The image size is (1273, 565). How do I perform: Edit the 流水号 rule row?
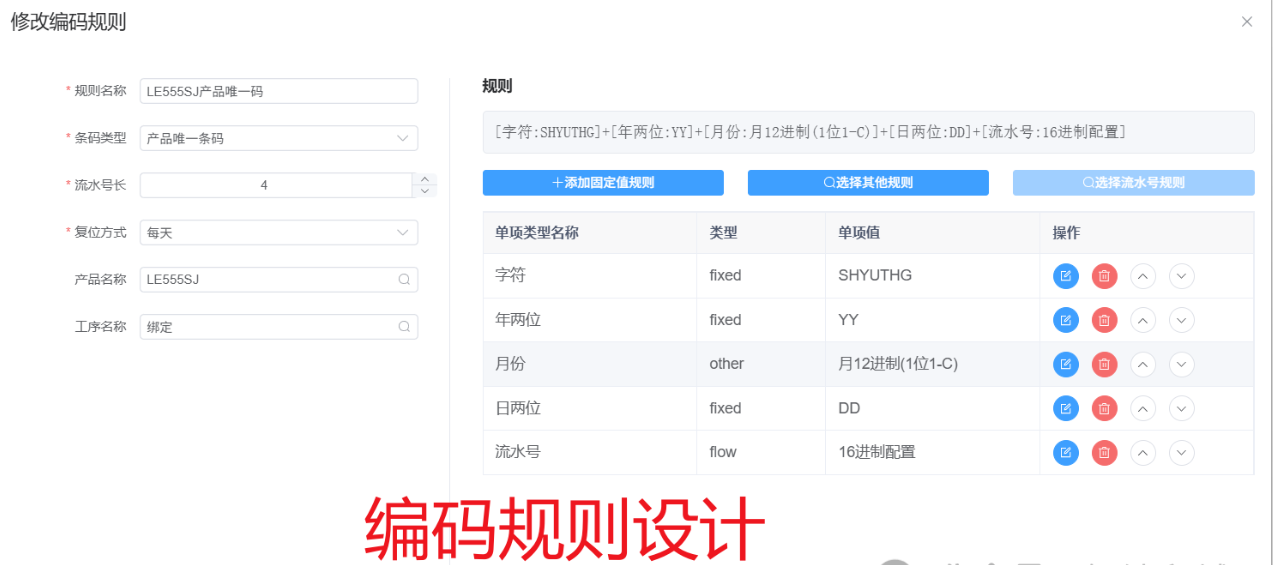click(1065, 453)
